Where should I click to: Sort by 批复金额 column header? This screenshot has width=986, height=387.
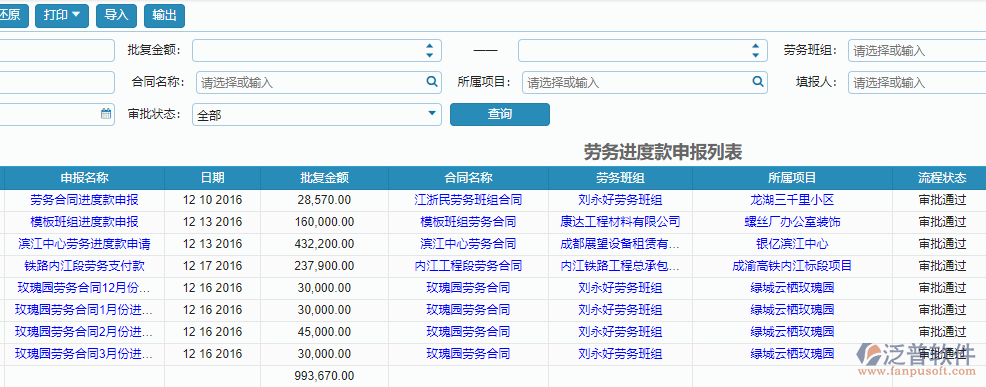point(324,178)
